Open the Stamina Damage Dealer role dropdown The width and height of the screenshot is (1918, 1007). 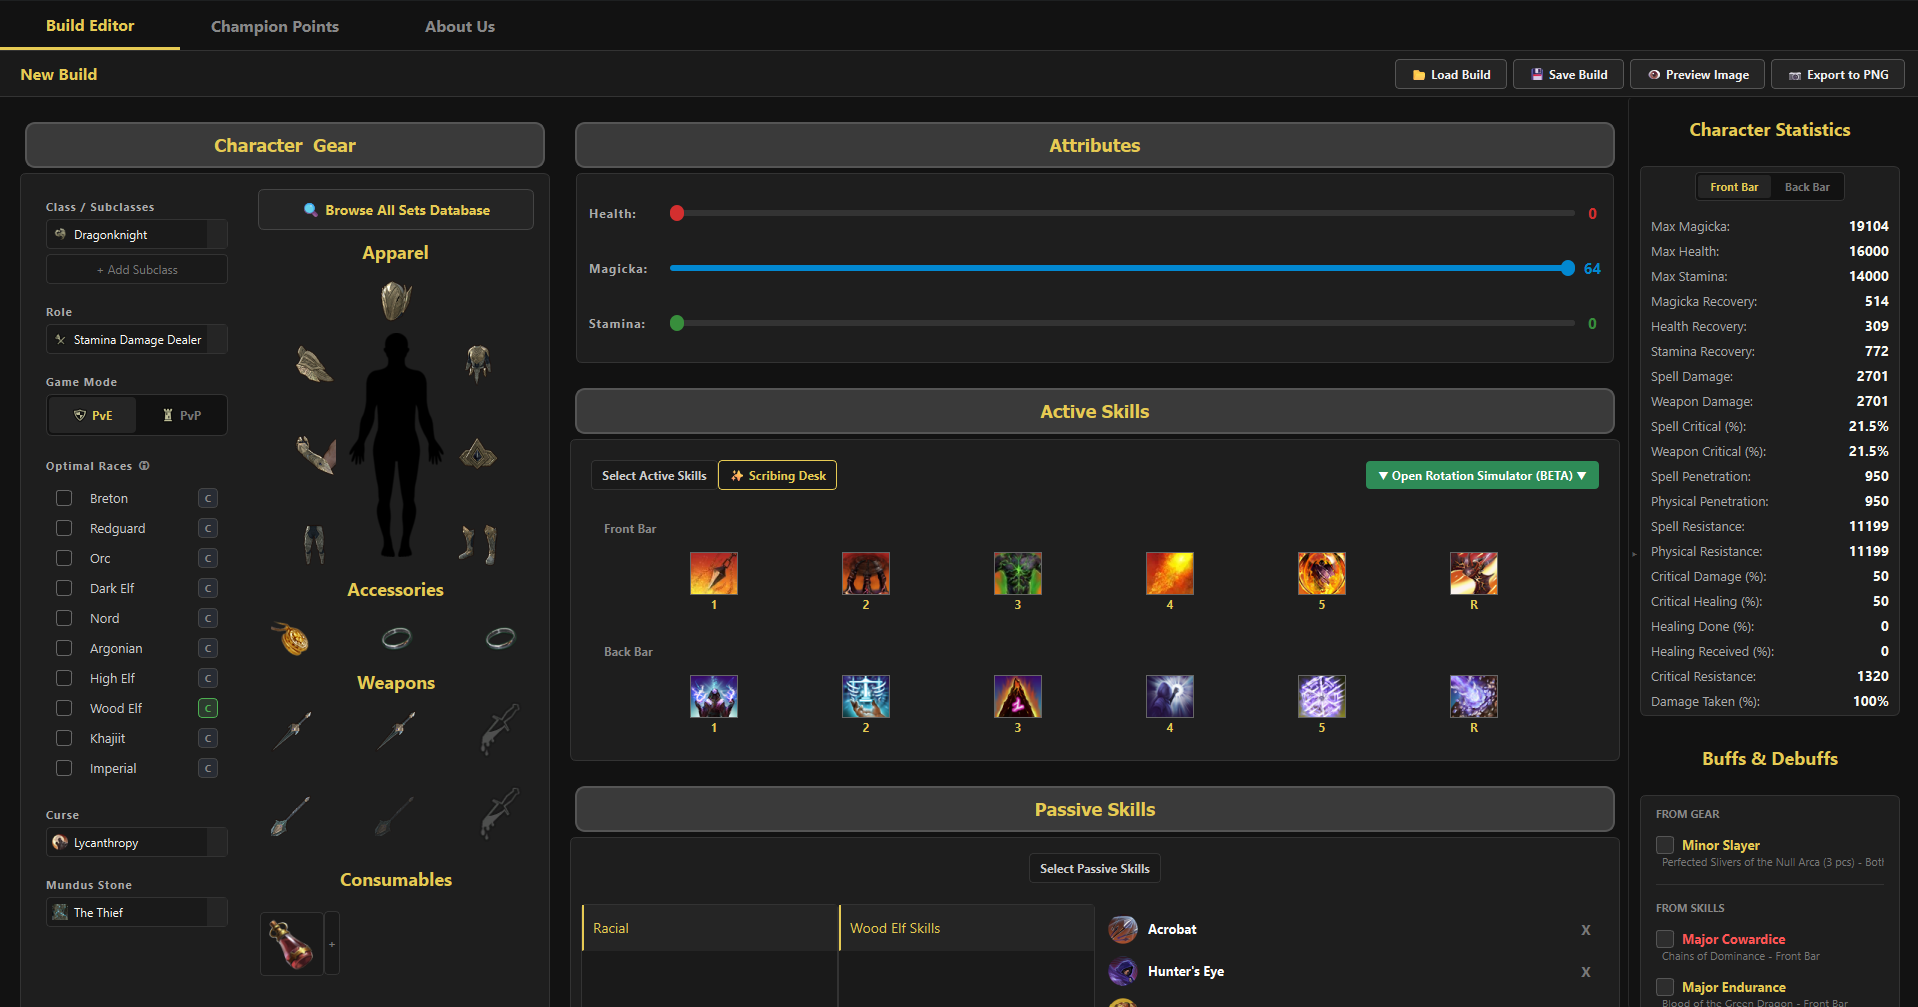point(137,339)
